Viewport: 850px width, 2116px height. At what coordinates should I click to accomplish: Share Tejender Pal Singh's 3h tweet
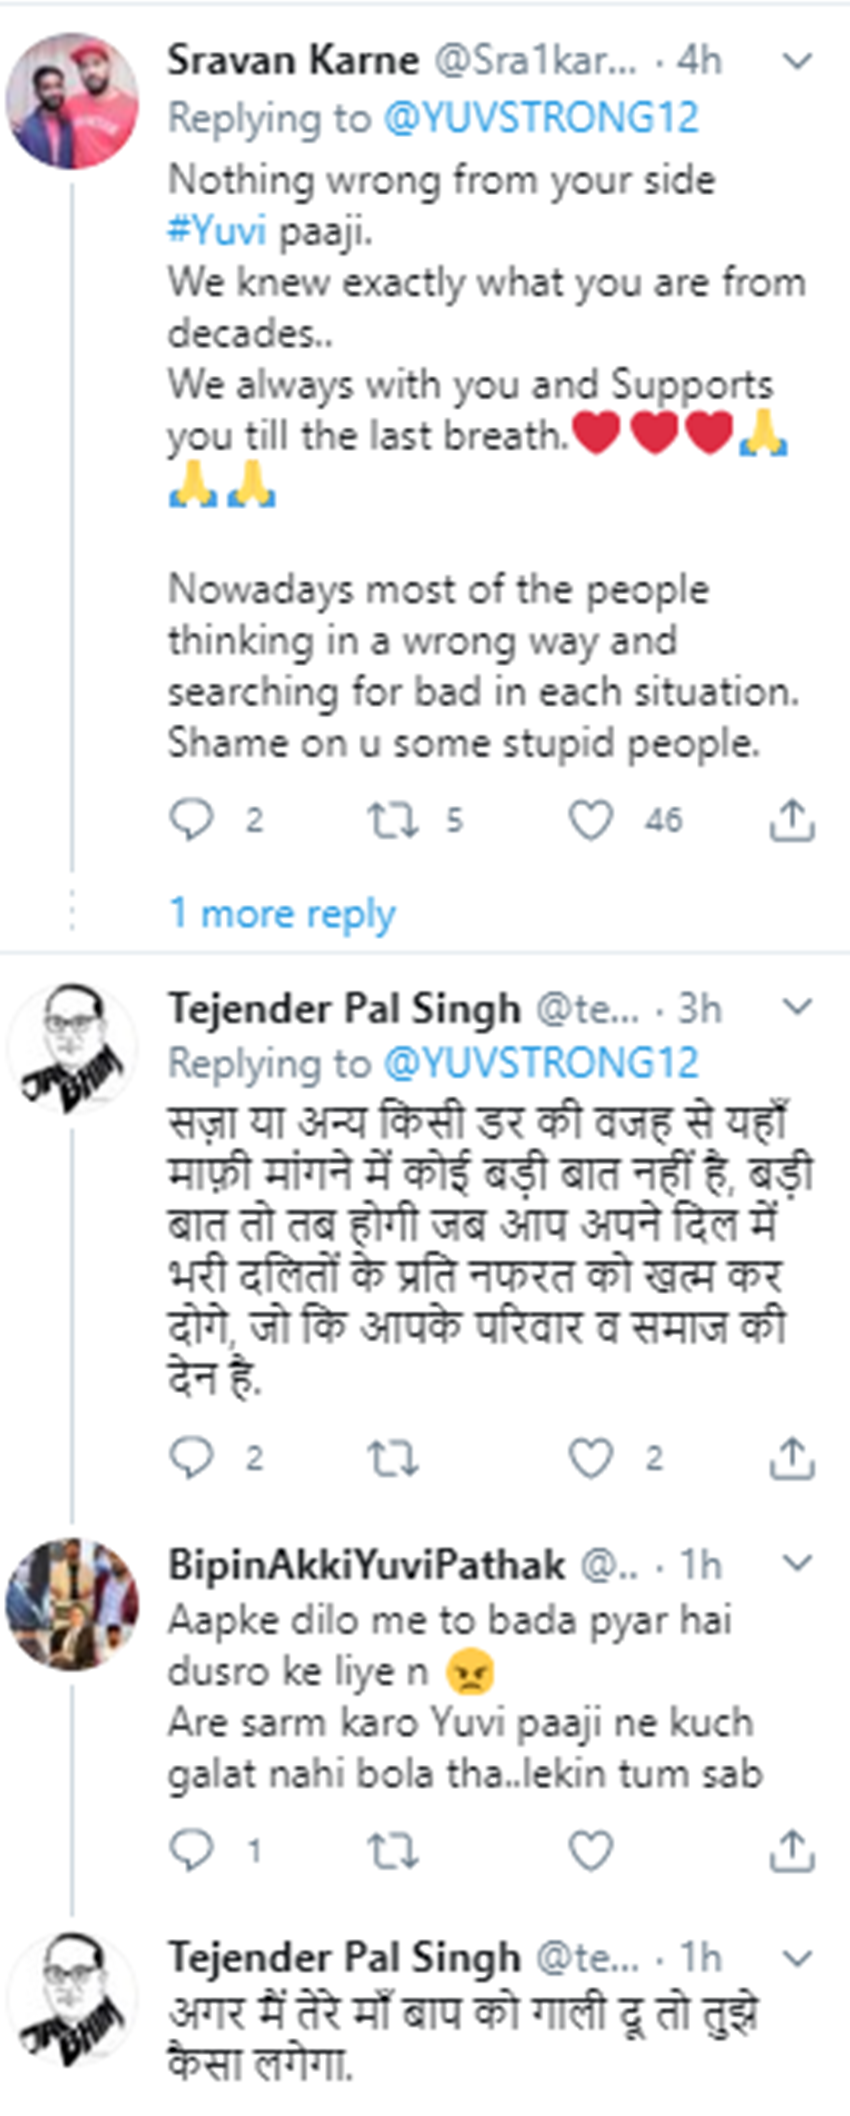[791, 1458]
